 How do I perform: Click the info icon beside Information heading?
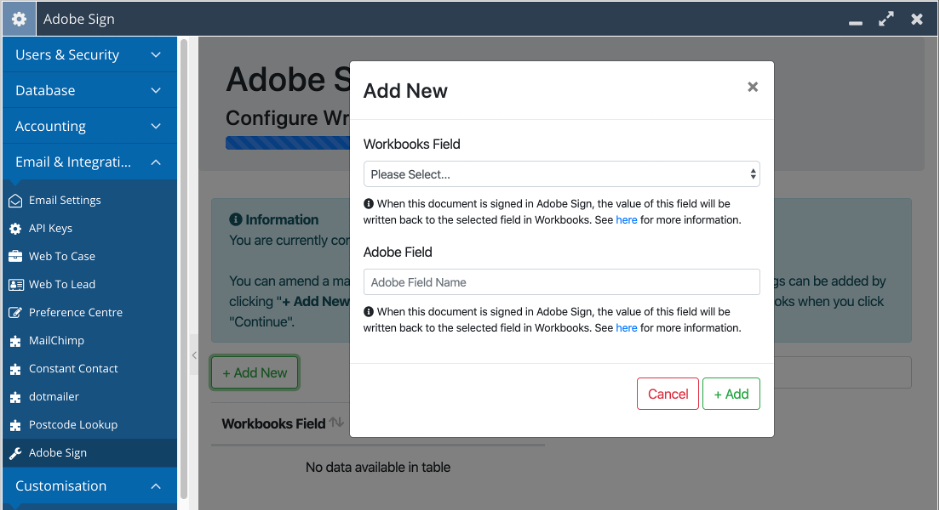[235, 220]
